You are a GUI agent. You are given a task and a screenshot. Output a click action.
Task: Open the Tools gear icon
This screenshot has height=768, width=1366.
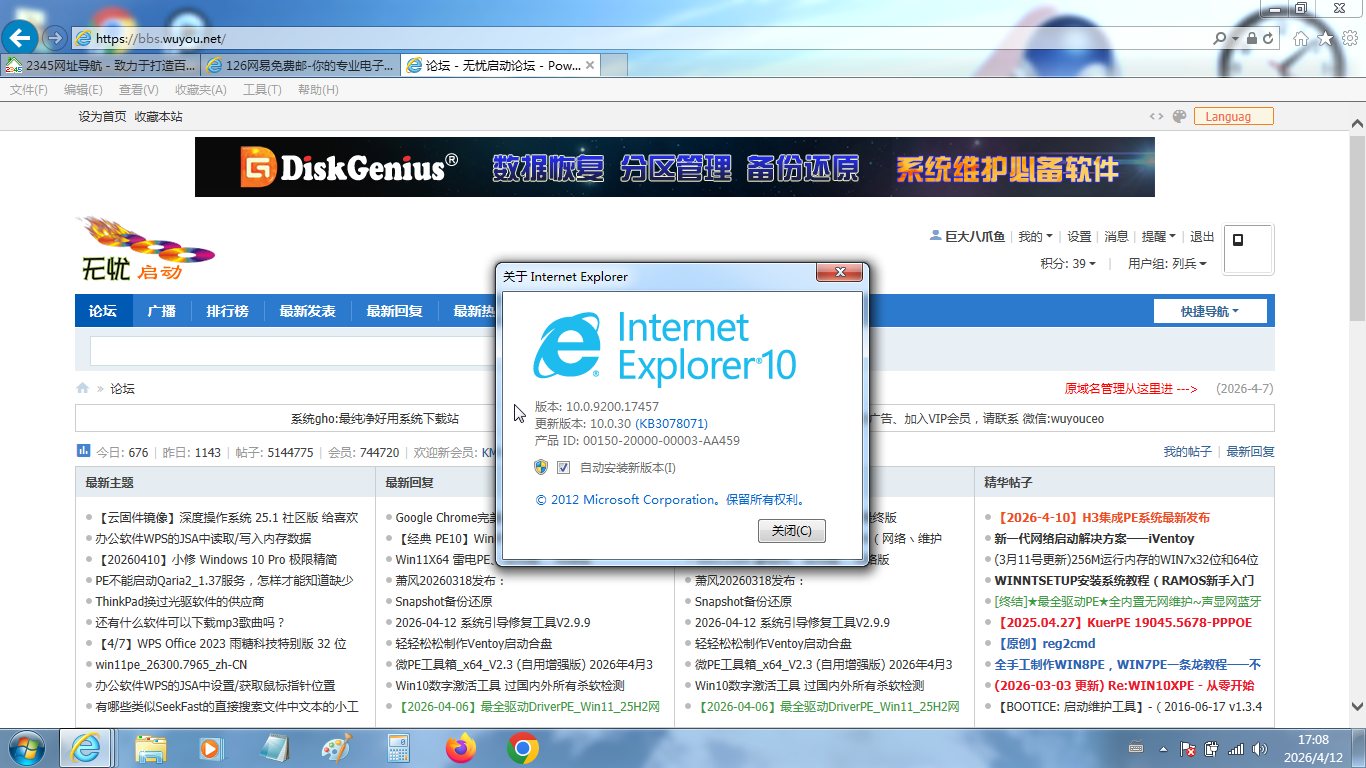pos(1349,38)
